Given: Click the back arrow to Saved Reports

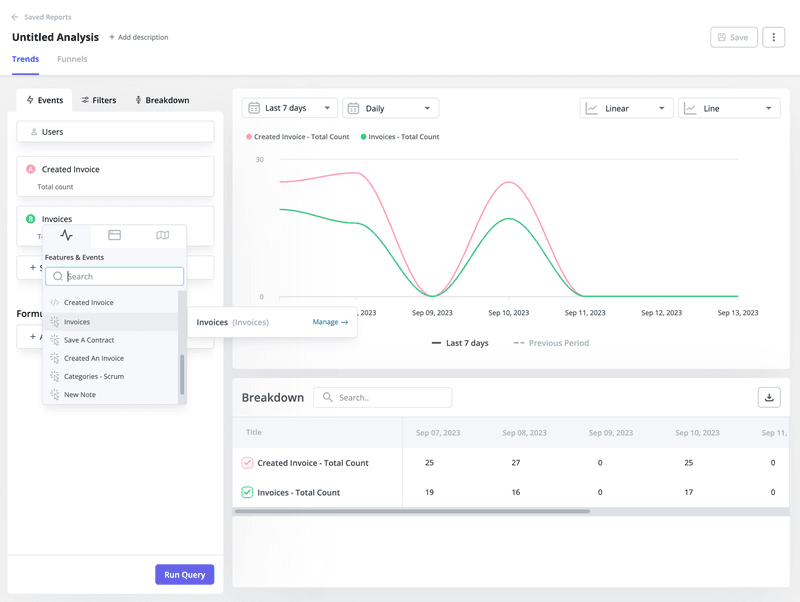Looking at the screenshot, I should [x=15, y=17].
